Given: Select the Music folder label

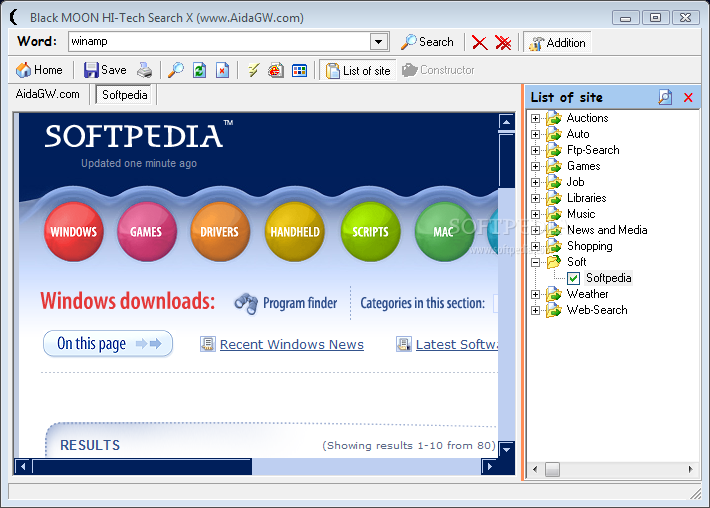Looking at the screenshot, I should click(x=581, y=214).
